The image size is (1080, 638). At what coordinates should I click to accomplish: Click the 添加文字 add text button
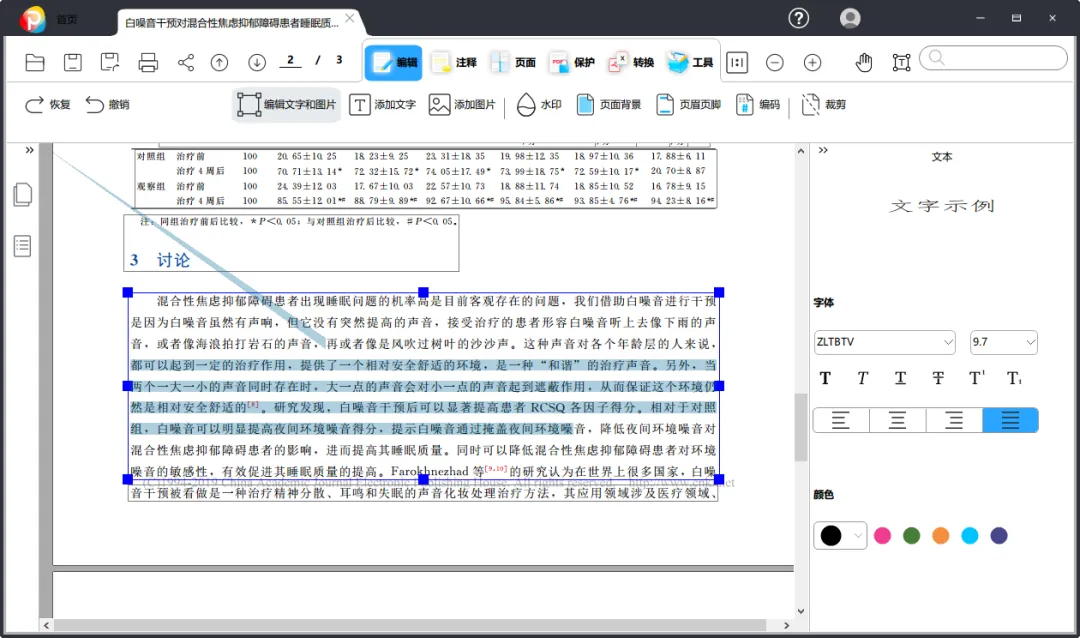pyautogui.click(x=382, y=105)
